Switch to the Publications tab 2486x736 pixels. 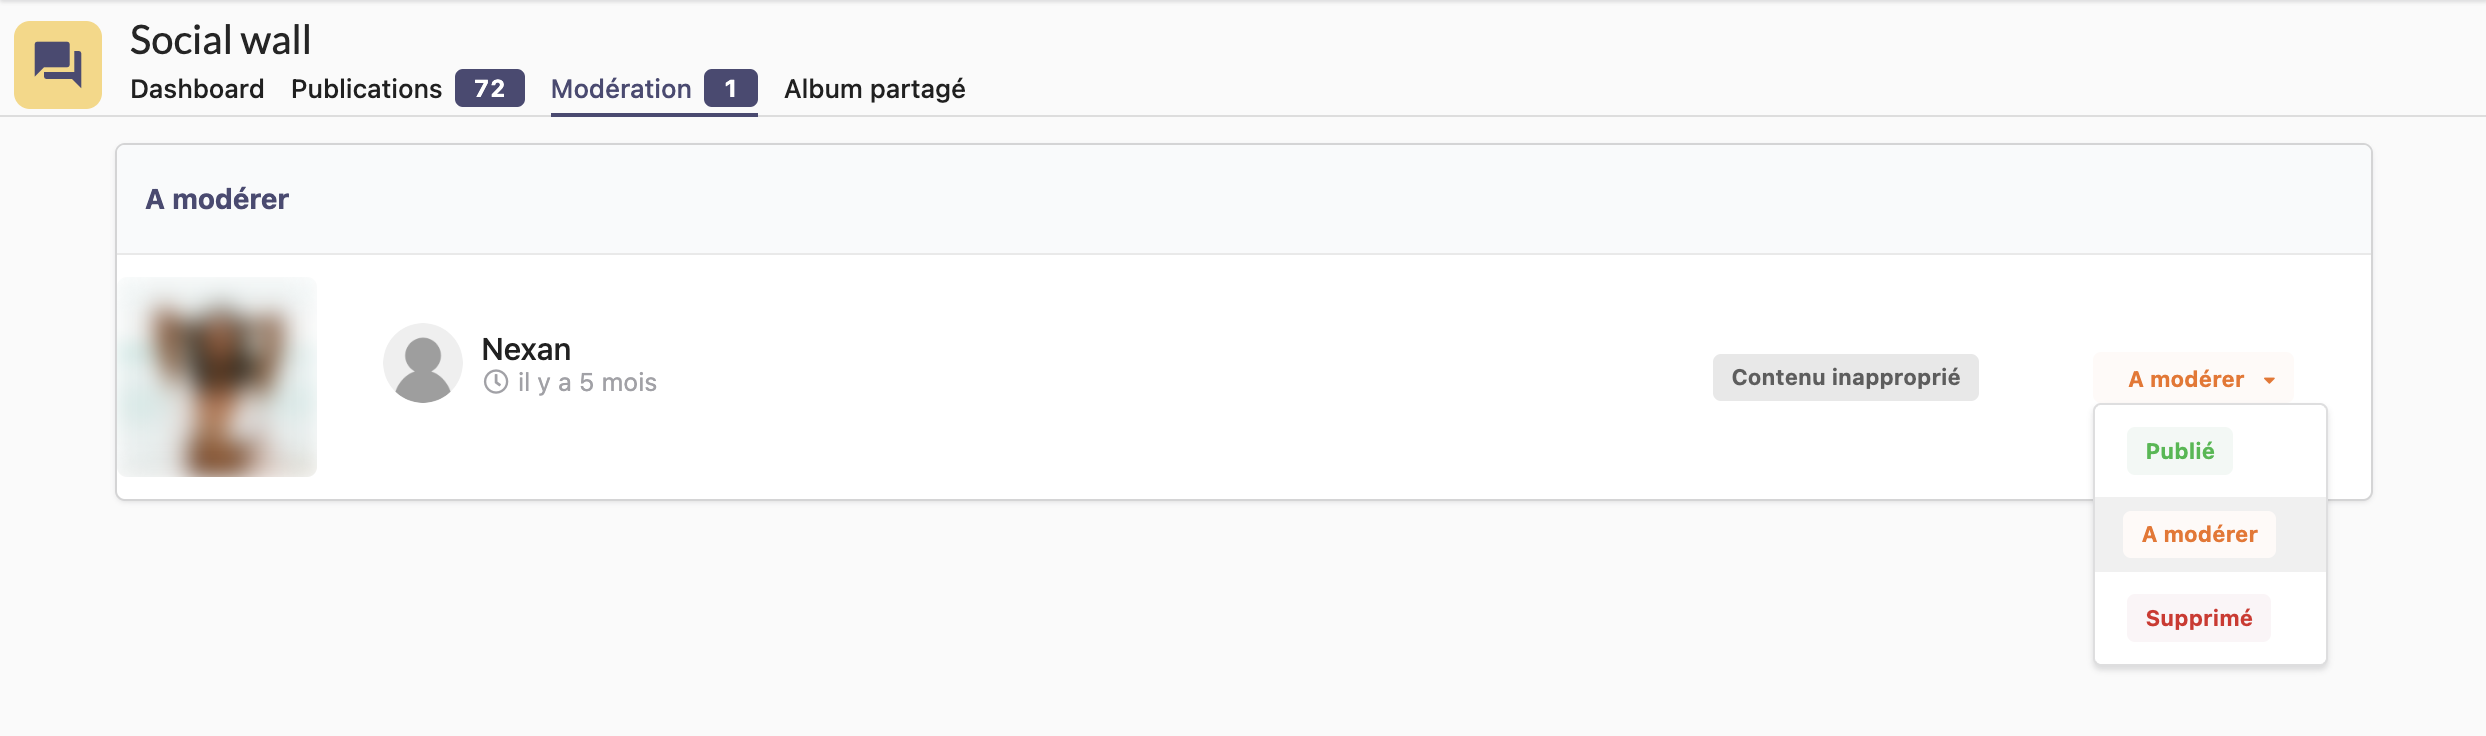(x=366, y=89)
